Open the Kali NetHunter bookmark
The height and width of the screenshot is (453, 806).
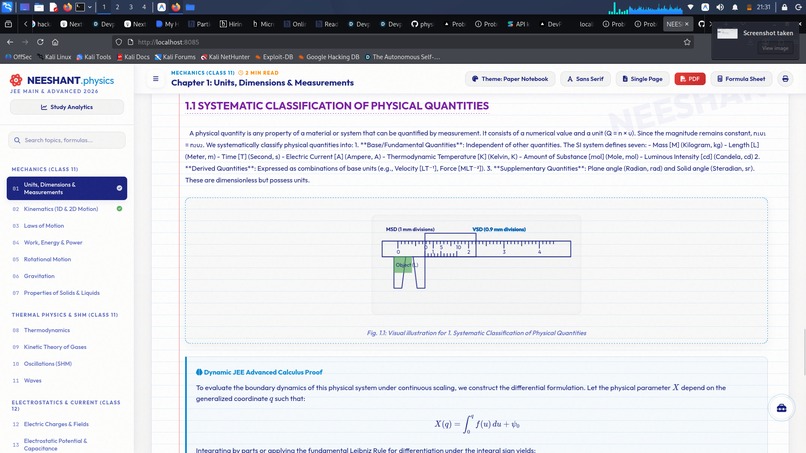click(x=225, y=57)
